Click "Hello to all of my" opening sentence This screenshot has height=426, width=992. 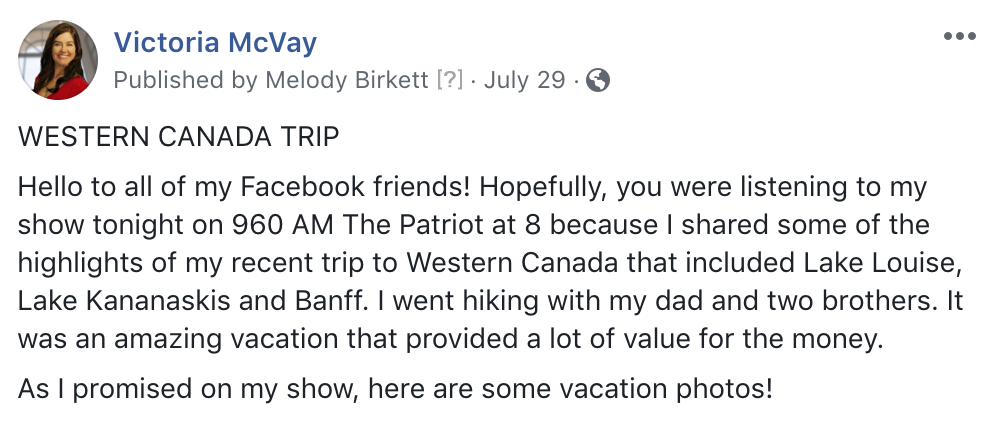click(125, 188)
